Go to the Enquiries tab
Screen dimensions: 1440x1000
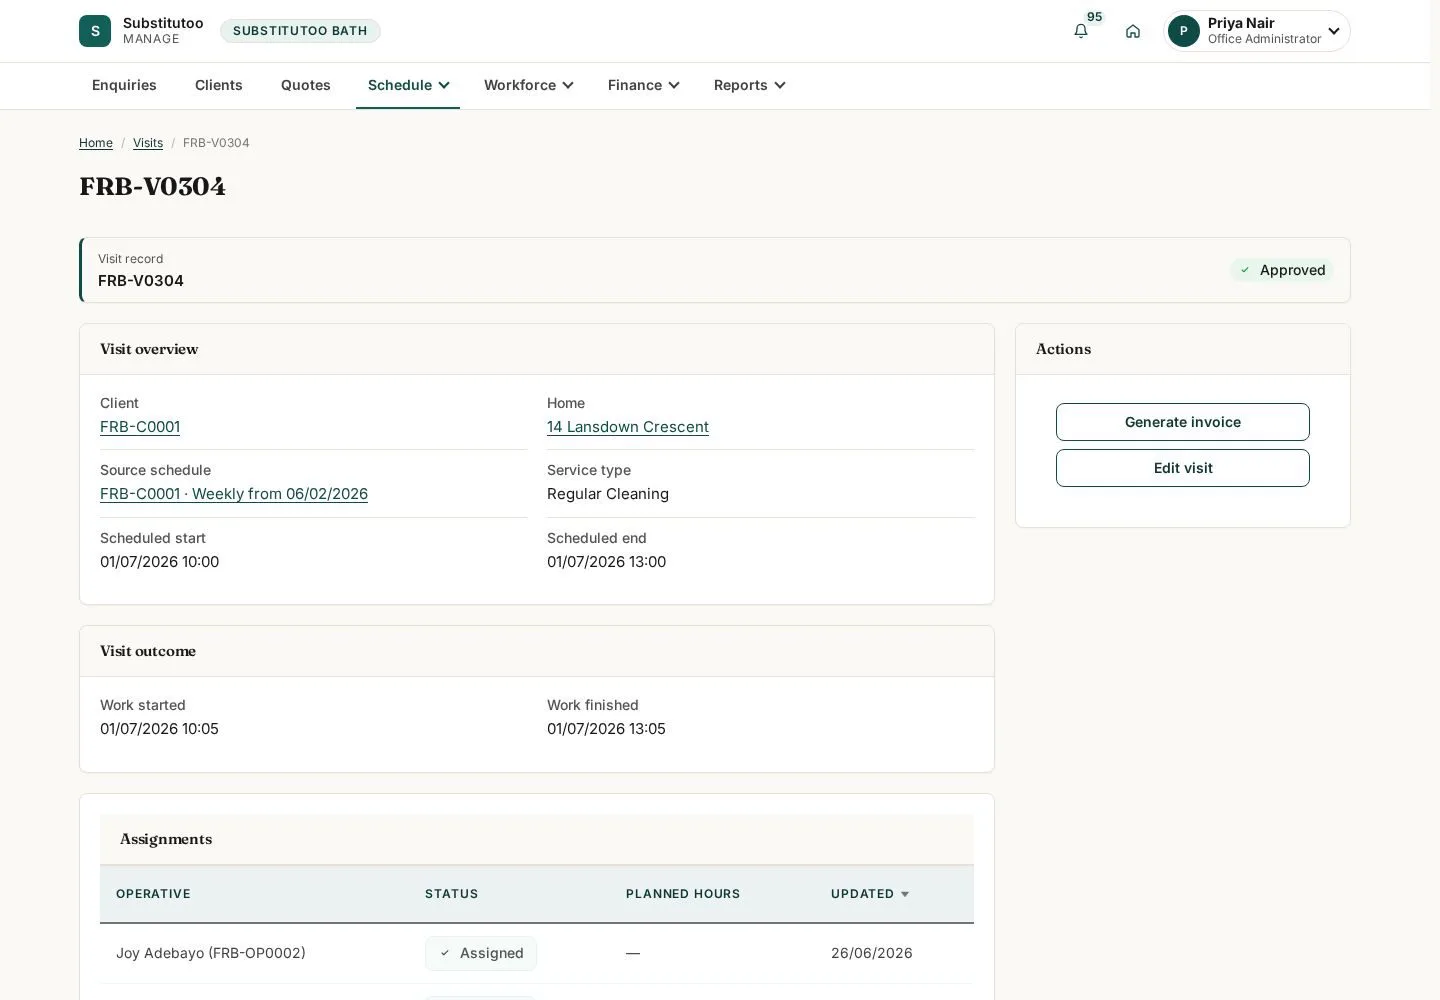124,85
